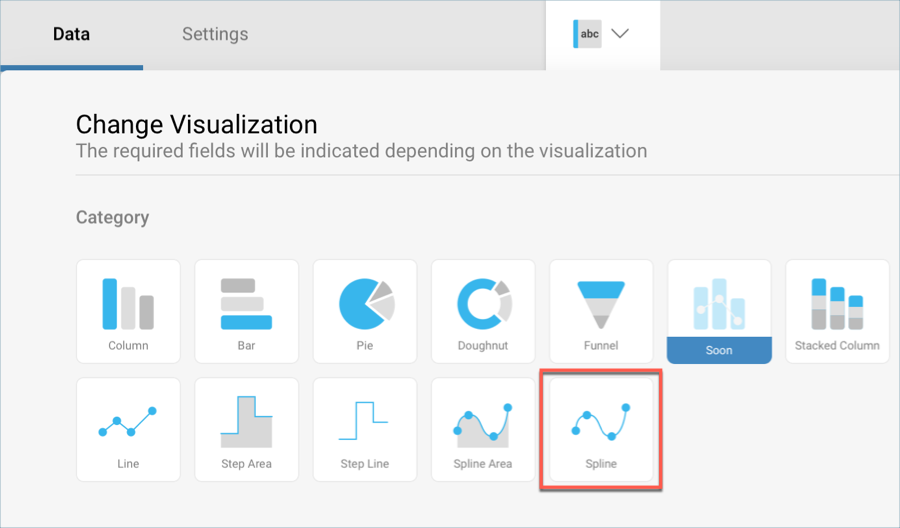Click the Change Visualization title
The width and height of the screenshot is (900, 528).
click(196, 125)
